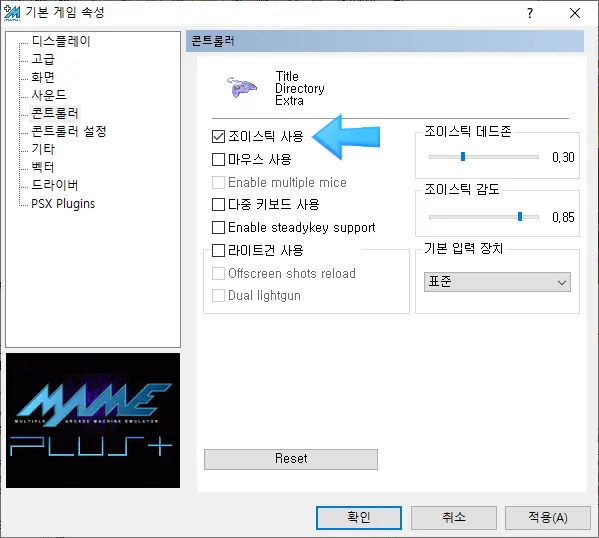Enable steadykey support checkbox

click(x=218, y=227)
